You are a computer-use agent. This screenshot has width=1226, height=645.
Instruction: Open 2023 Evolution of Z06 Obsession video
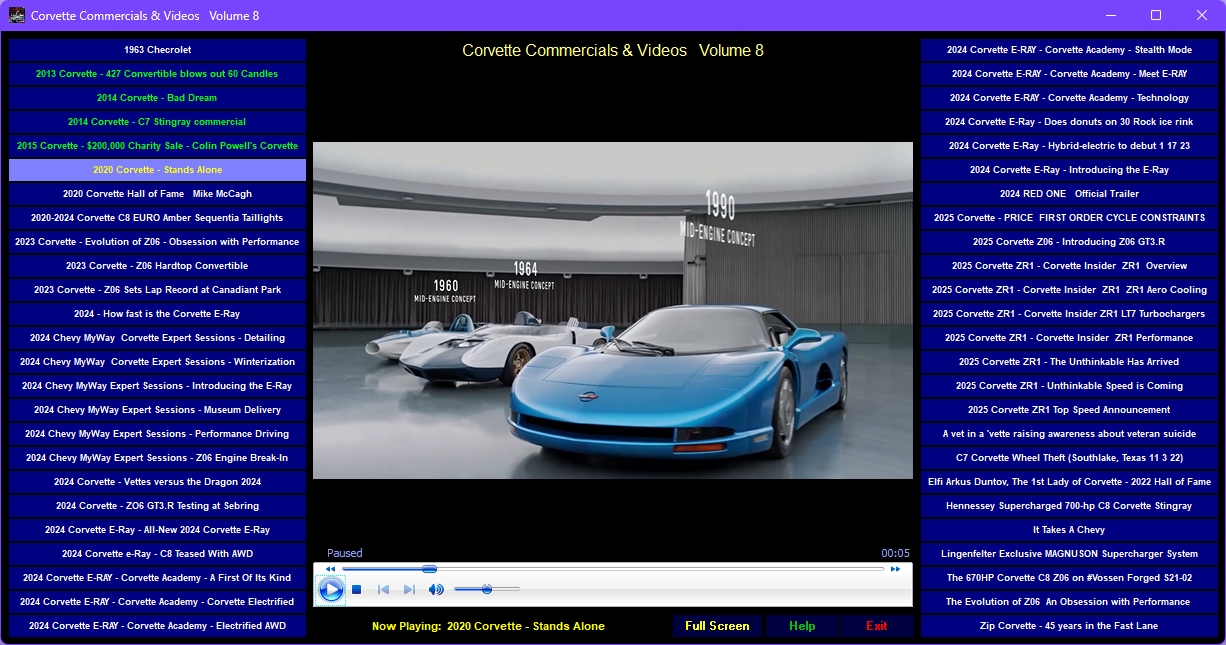(157, 242)
